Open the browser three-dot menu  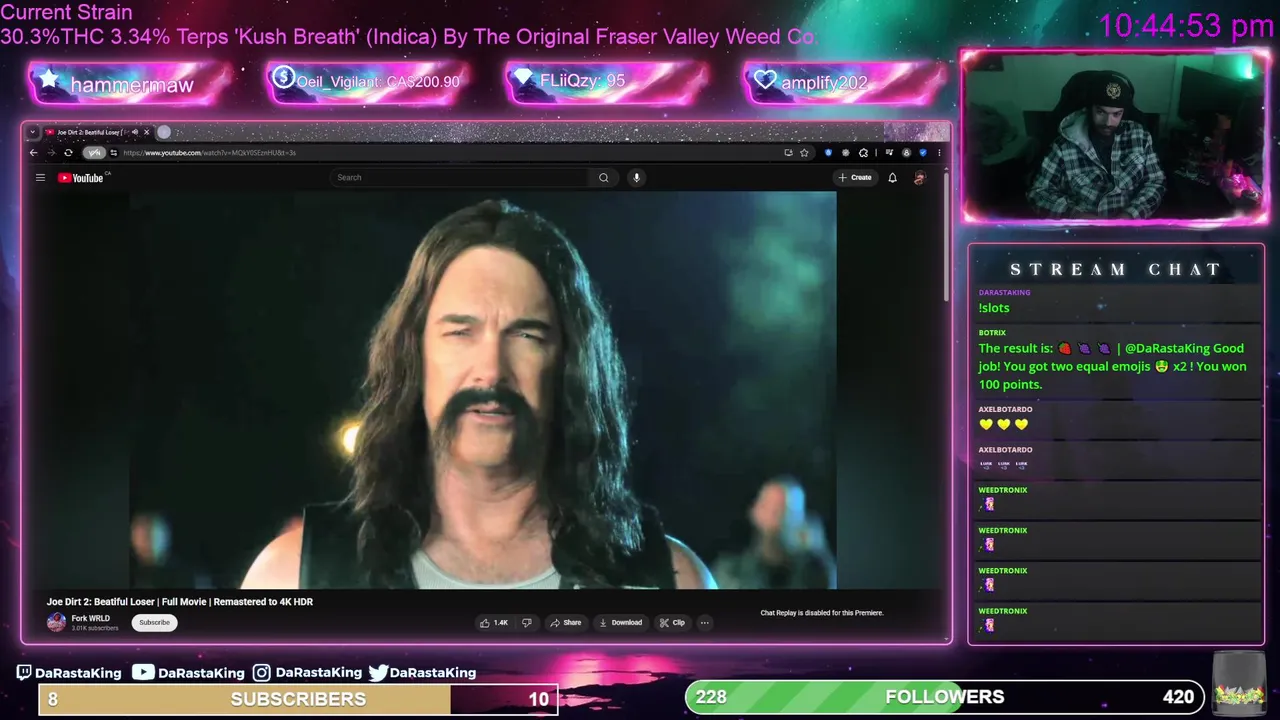939,153
